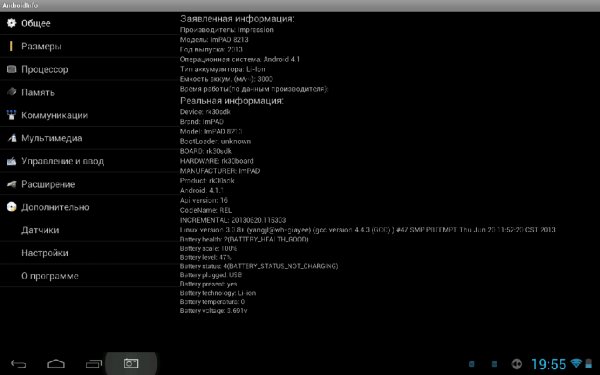Open the Память section
The height and width of the screenshot is (375, 600).
click(x=89, y=92)
